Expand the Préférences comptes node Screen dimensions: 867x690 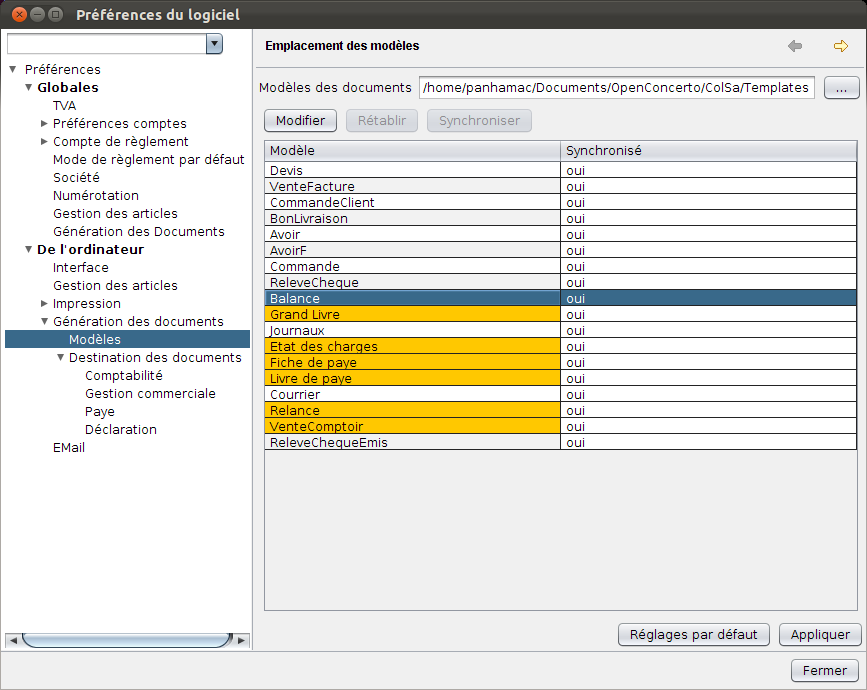pos(44,123)
